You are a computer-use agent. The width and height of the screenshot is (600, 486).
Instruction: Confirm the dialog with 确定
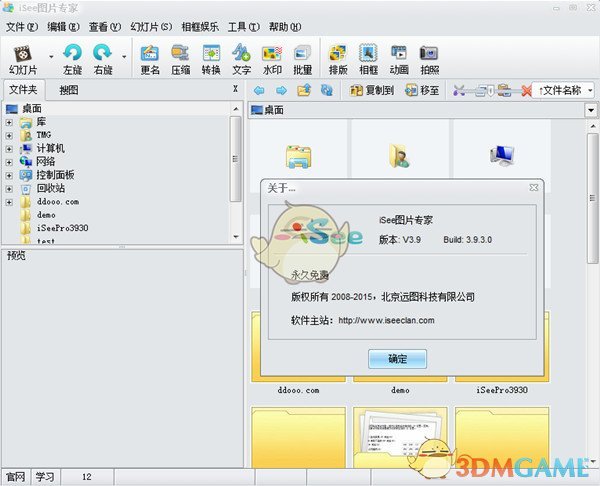coord(398,359)
